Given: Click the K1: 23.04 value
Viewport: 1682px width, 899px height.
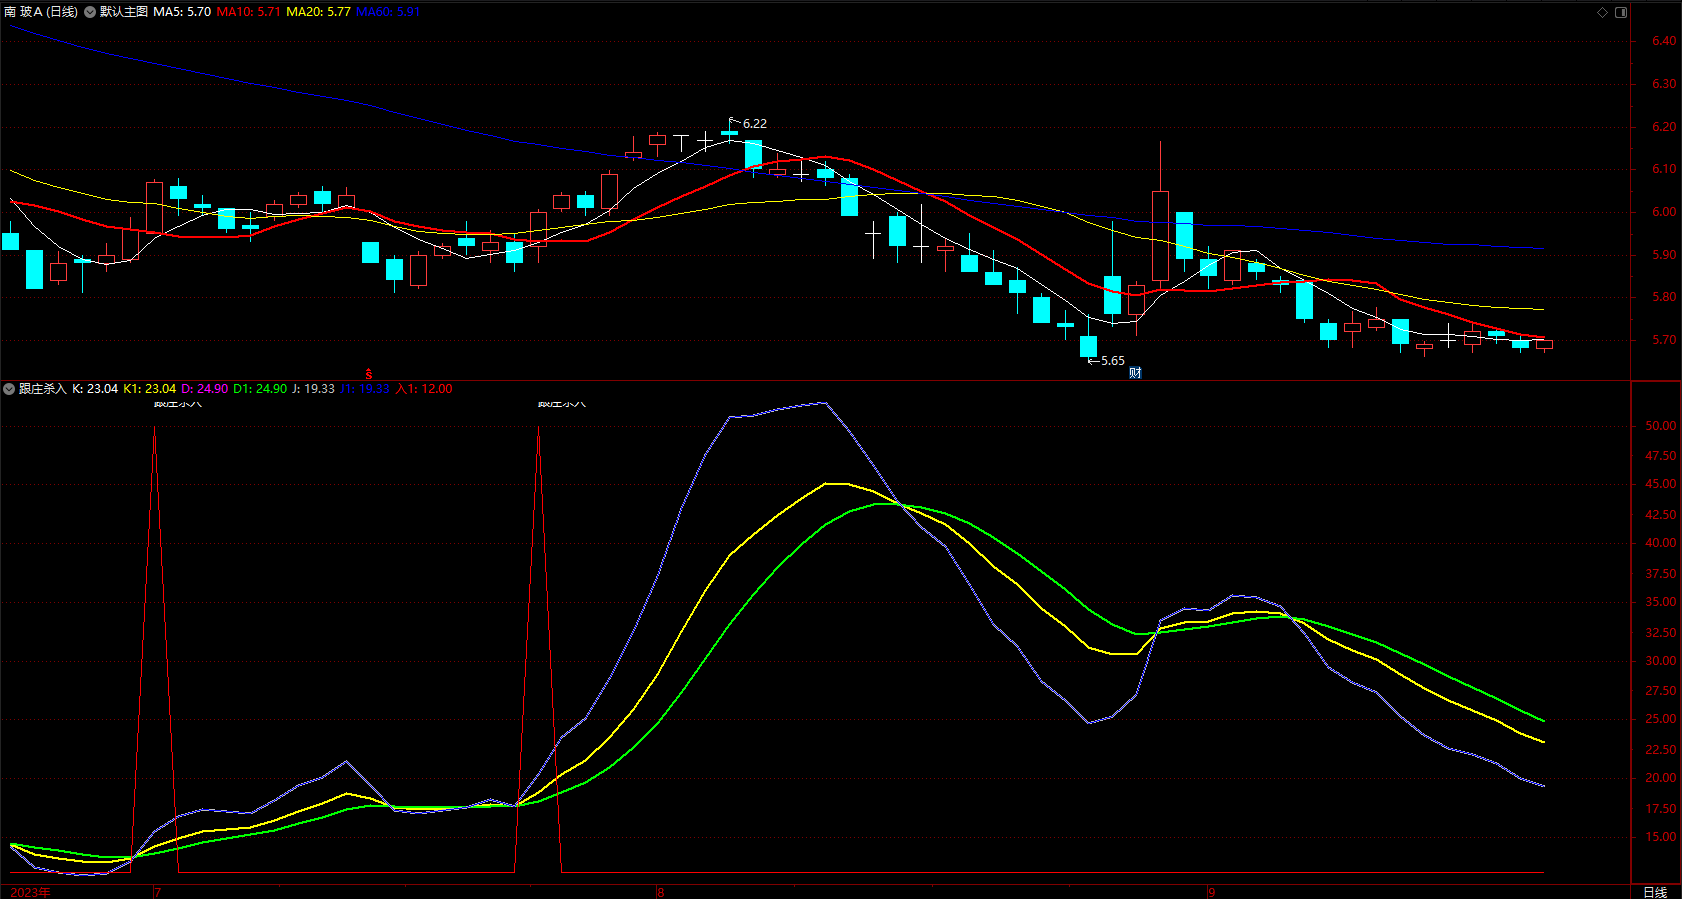Looking at the screenshot, I should pos(150,389).
